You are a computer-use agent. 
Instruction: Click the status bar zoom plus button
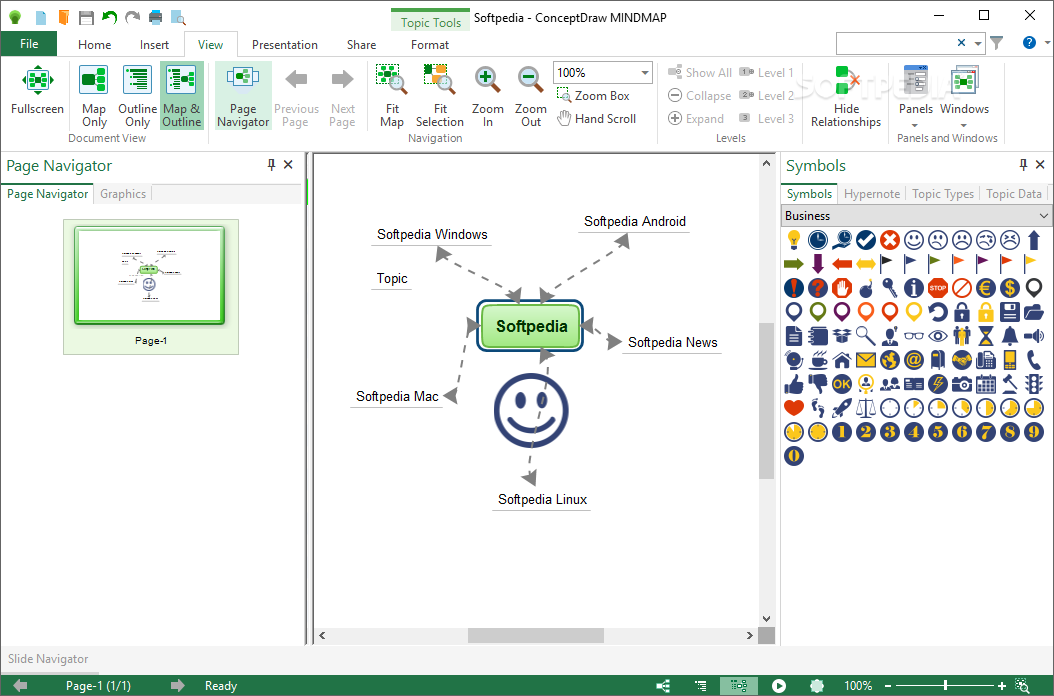(x=1002, y=685)
